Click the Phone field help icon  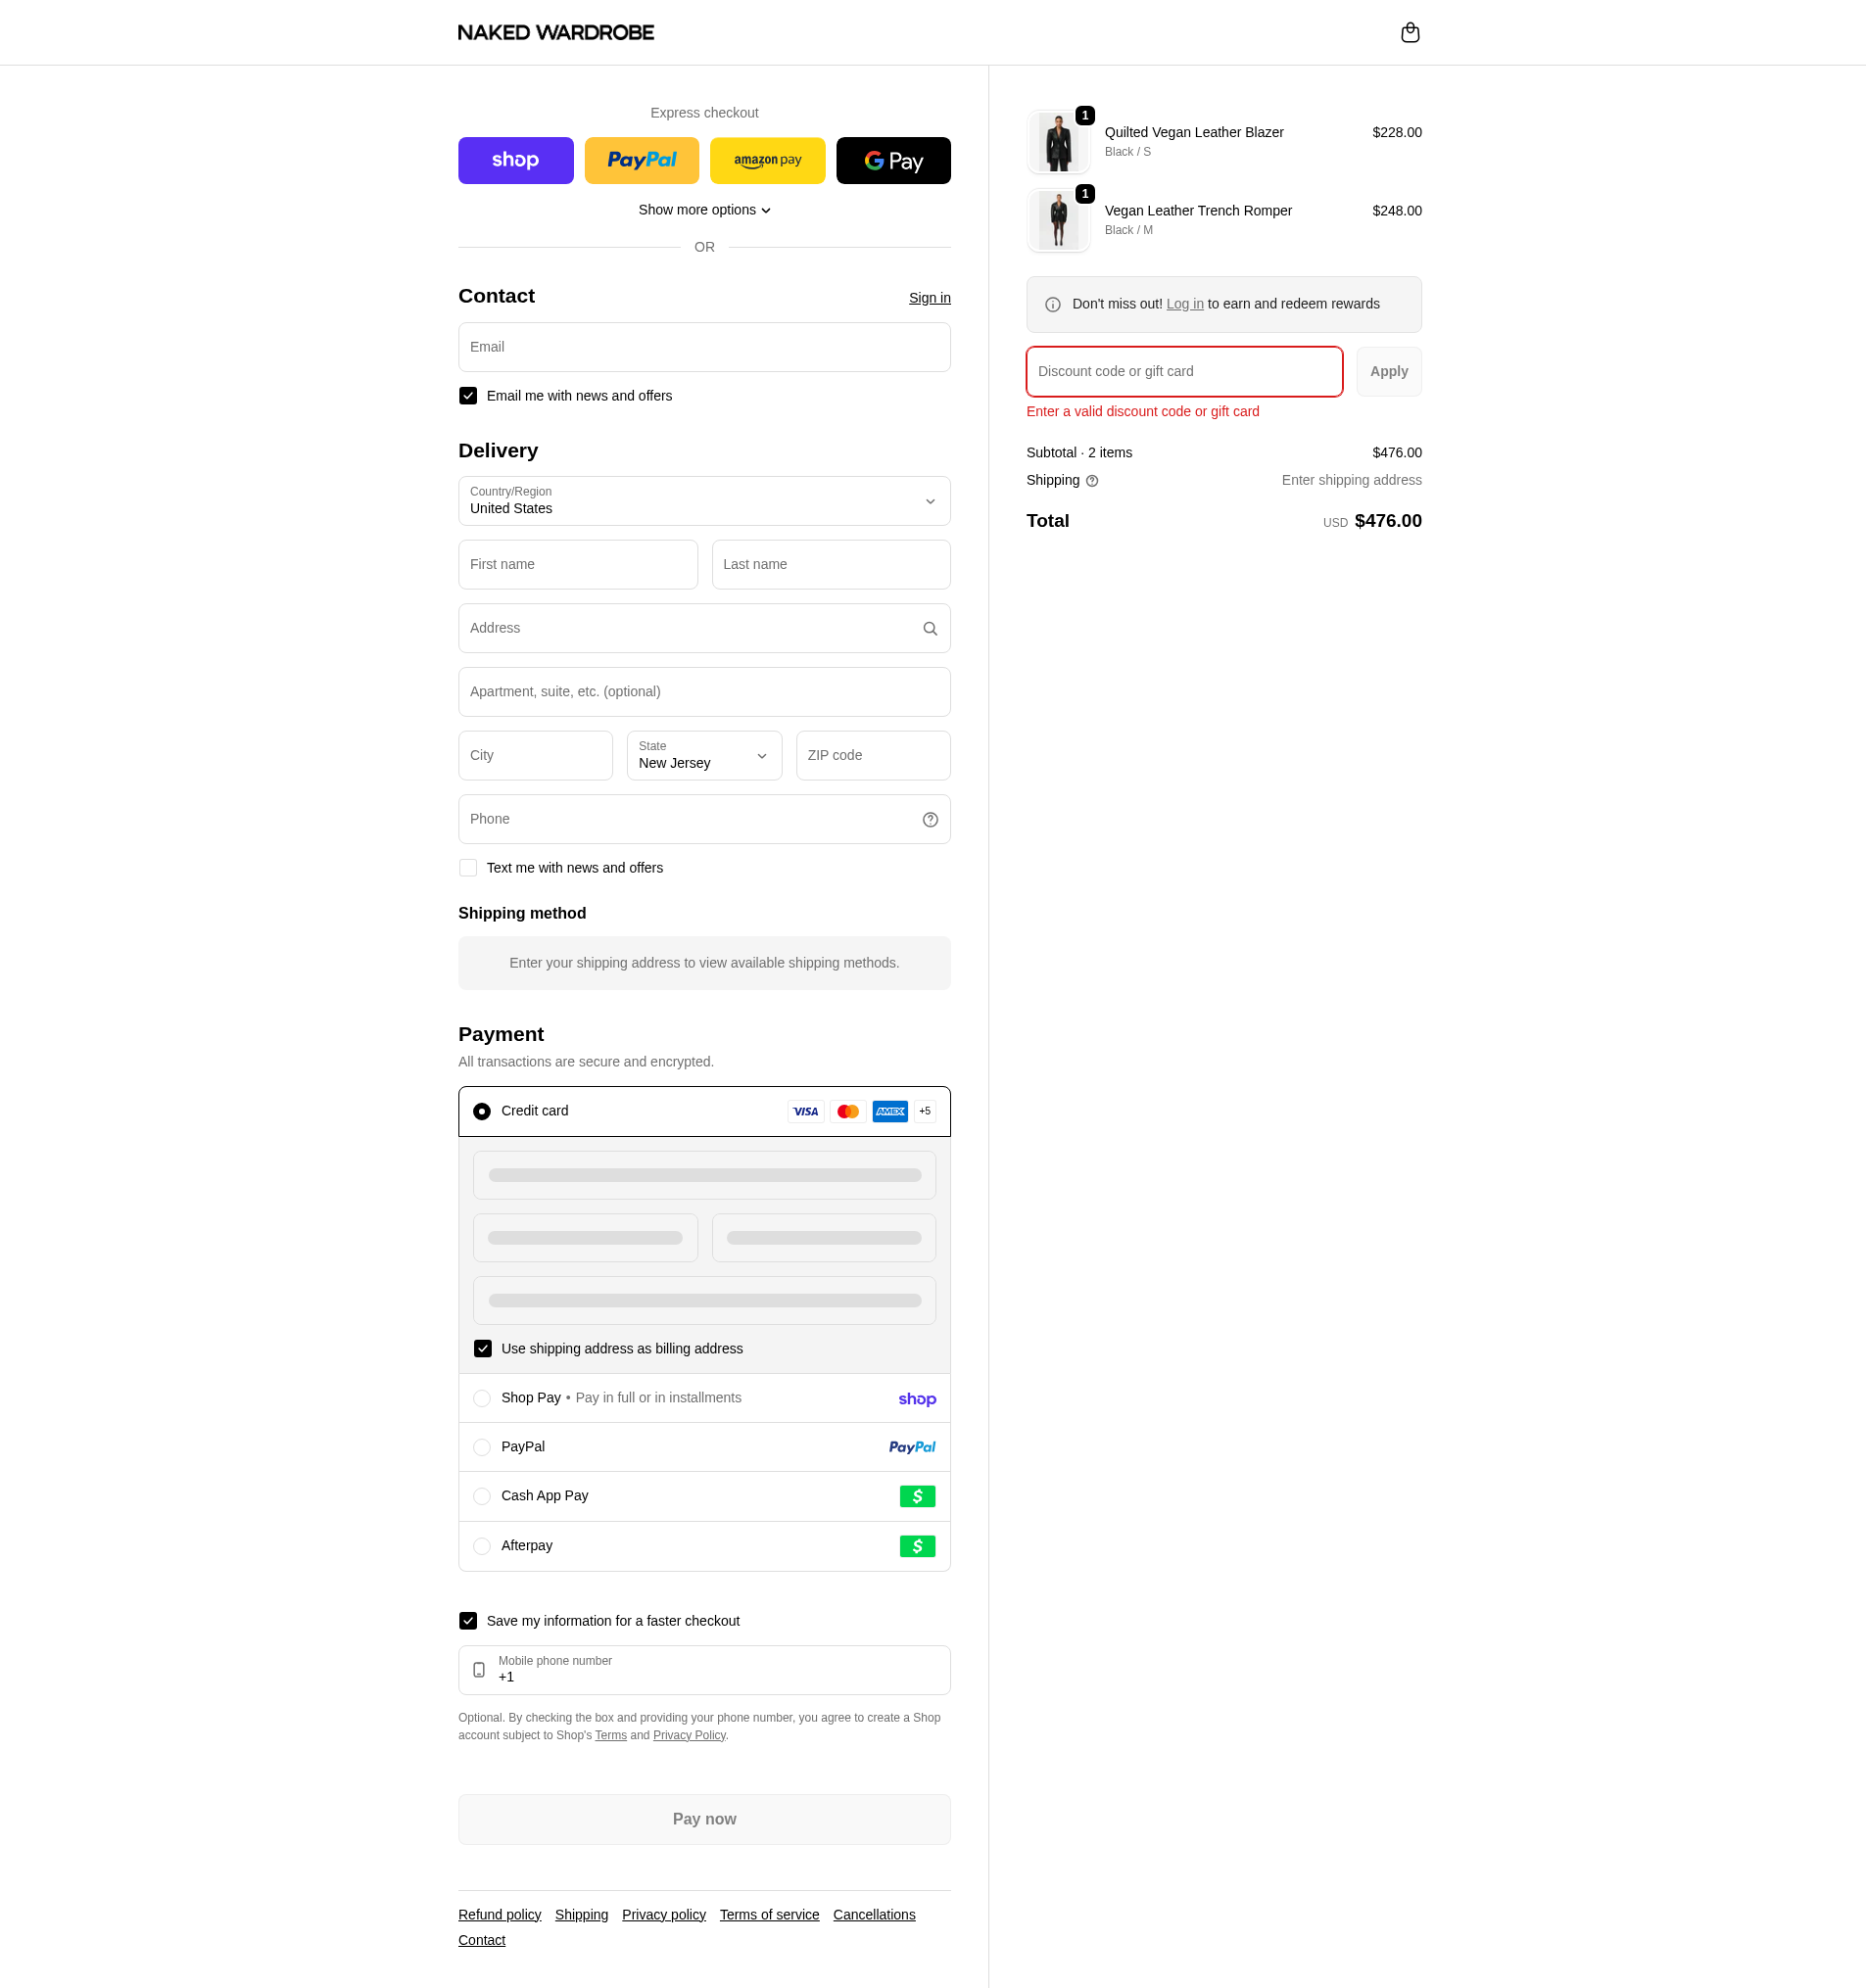930,820
